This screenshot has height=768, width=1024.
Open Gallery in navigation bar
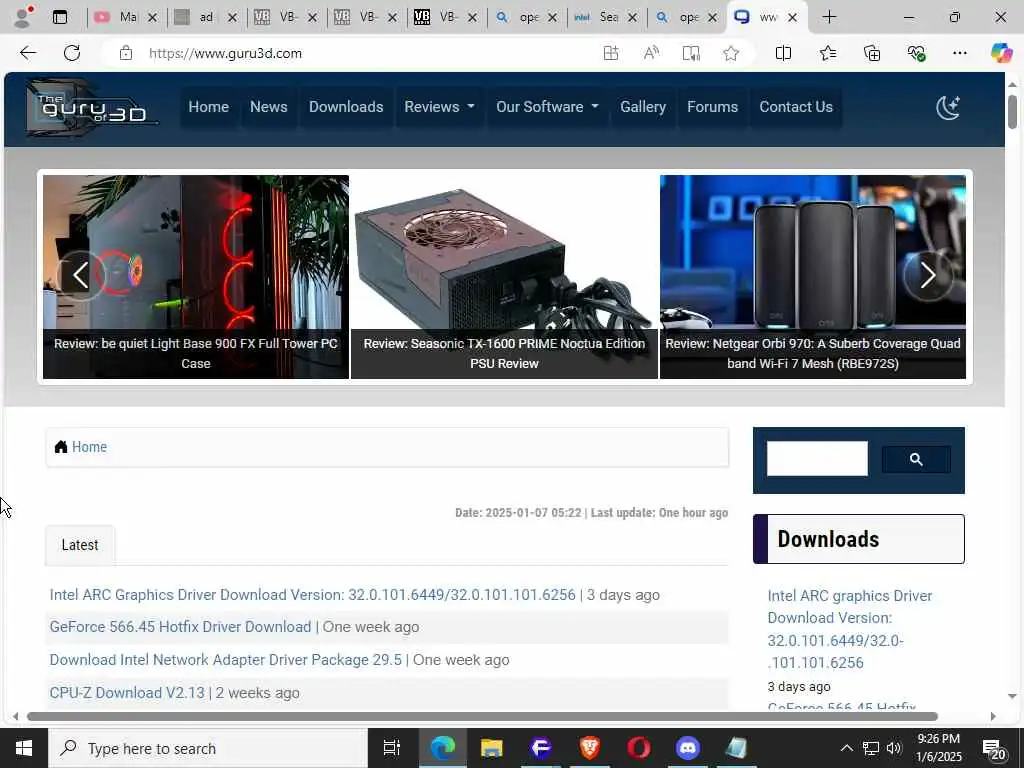click(643, 107)
